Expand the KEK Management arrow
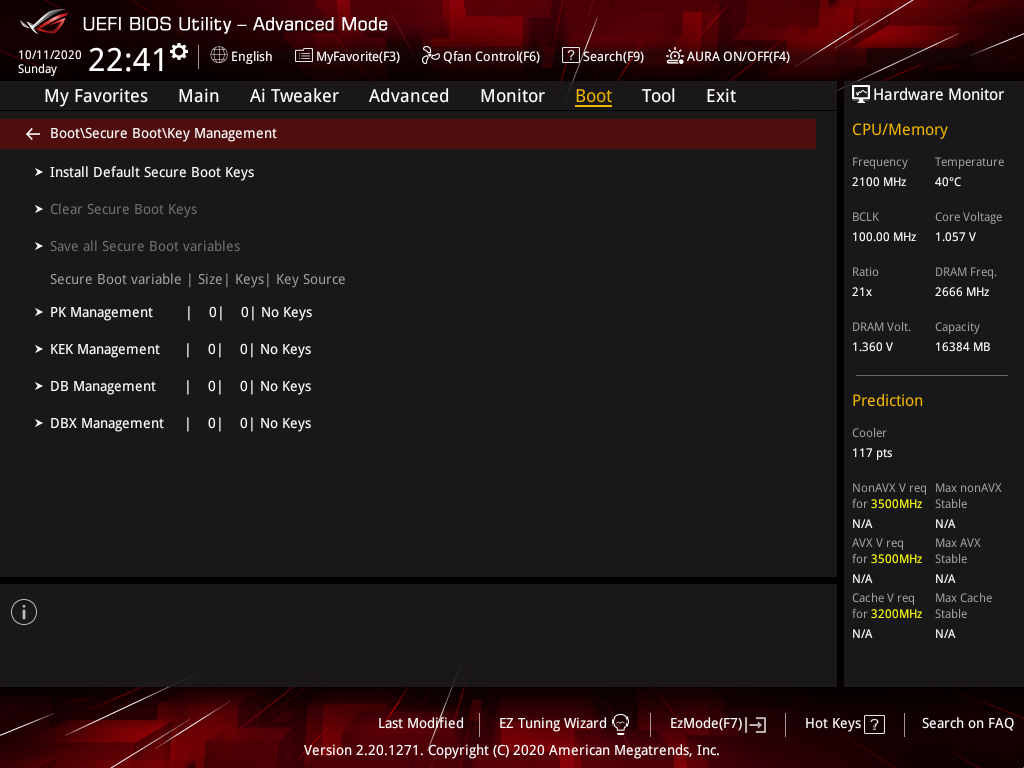1024x768 pixels. [39, 349]
